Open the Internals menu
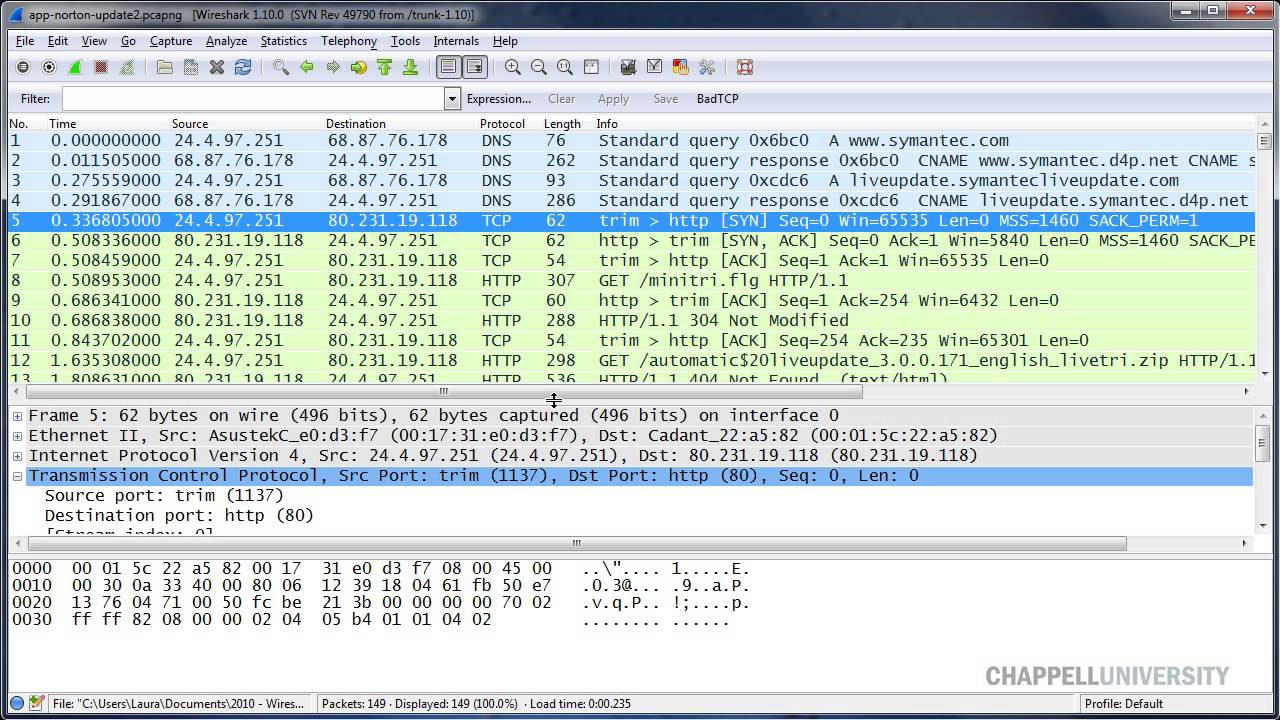 point(456,41)
